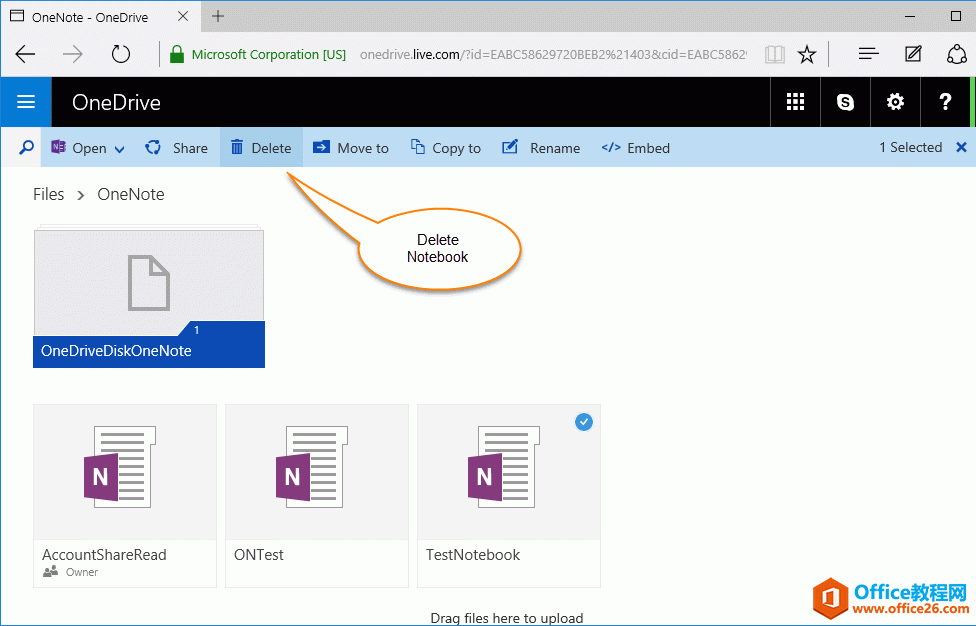Open OneDrive settings gear
Viewport: 976px width, 626px height.
(894, 101)
